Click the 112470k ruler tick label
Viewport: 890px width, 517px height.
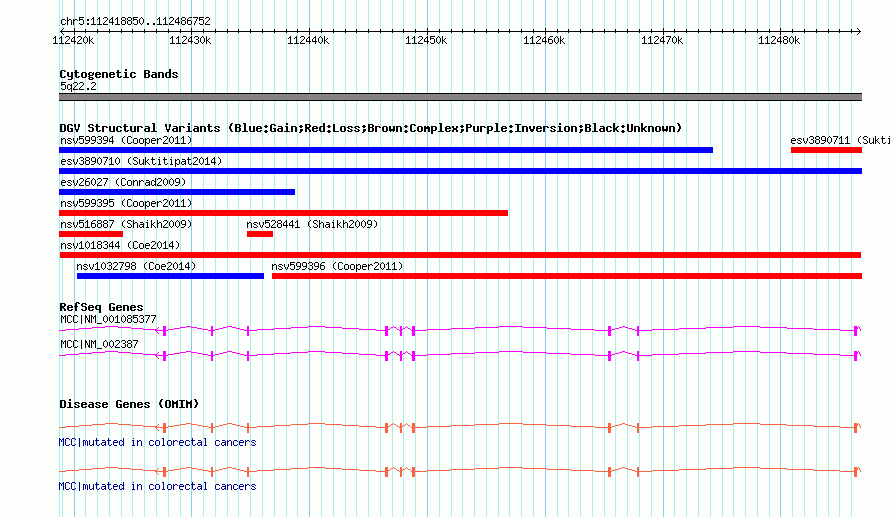[662, 40]
